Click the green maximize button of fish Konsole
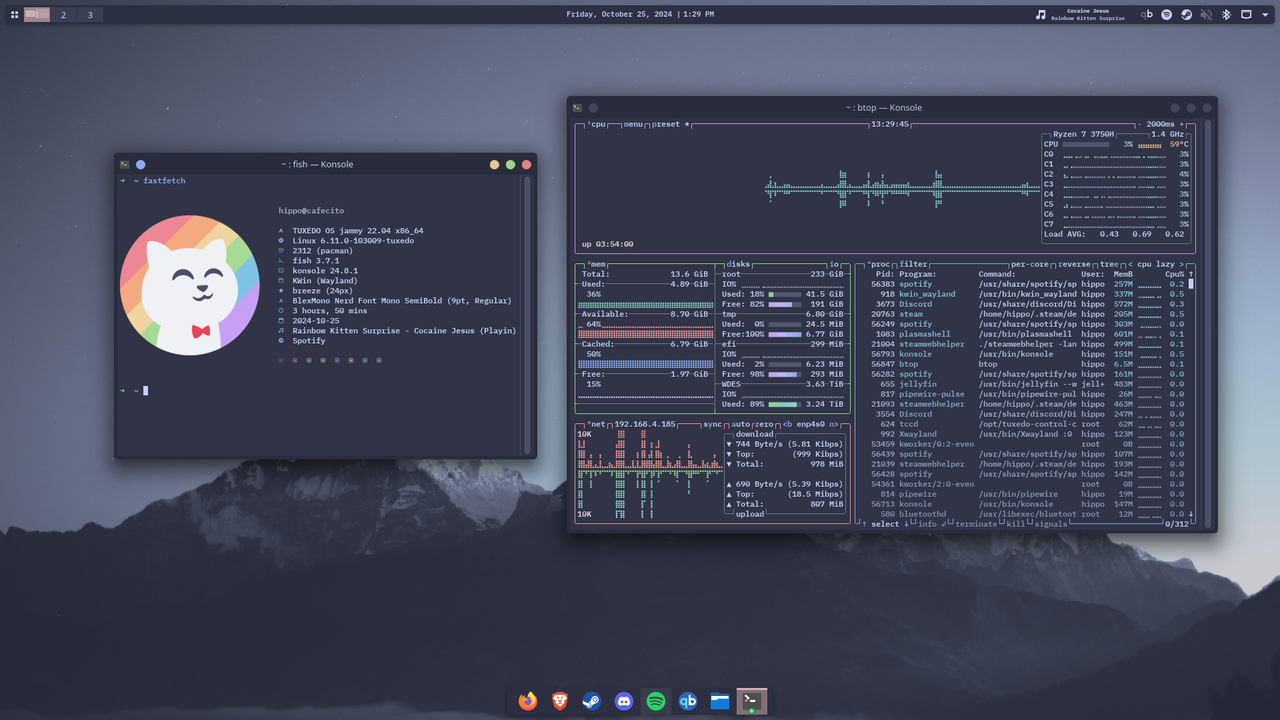Image resolution: width=1280 pixels, height=720 pixels. click(510, 164)
